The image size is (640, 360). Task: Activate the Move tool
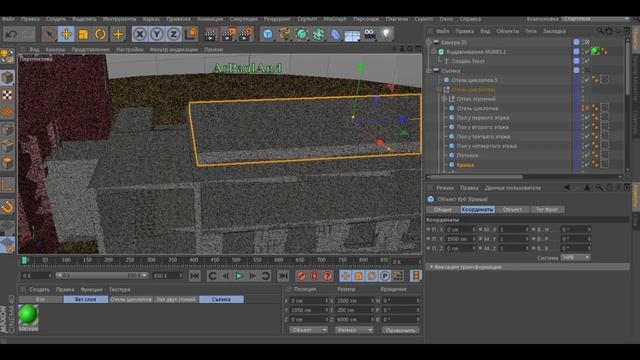pos(66,34)
